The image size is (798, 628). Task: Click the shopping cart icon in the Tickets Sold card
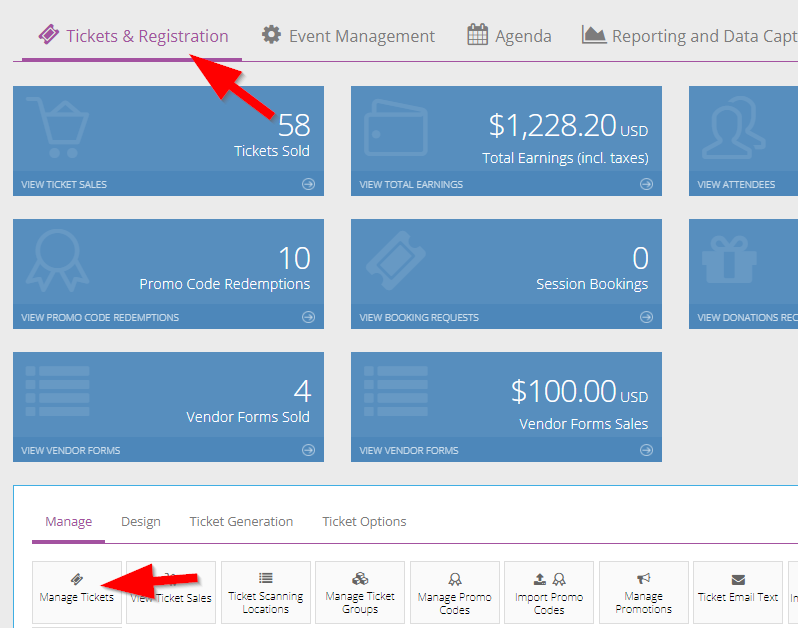[x=58, y=127]
